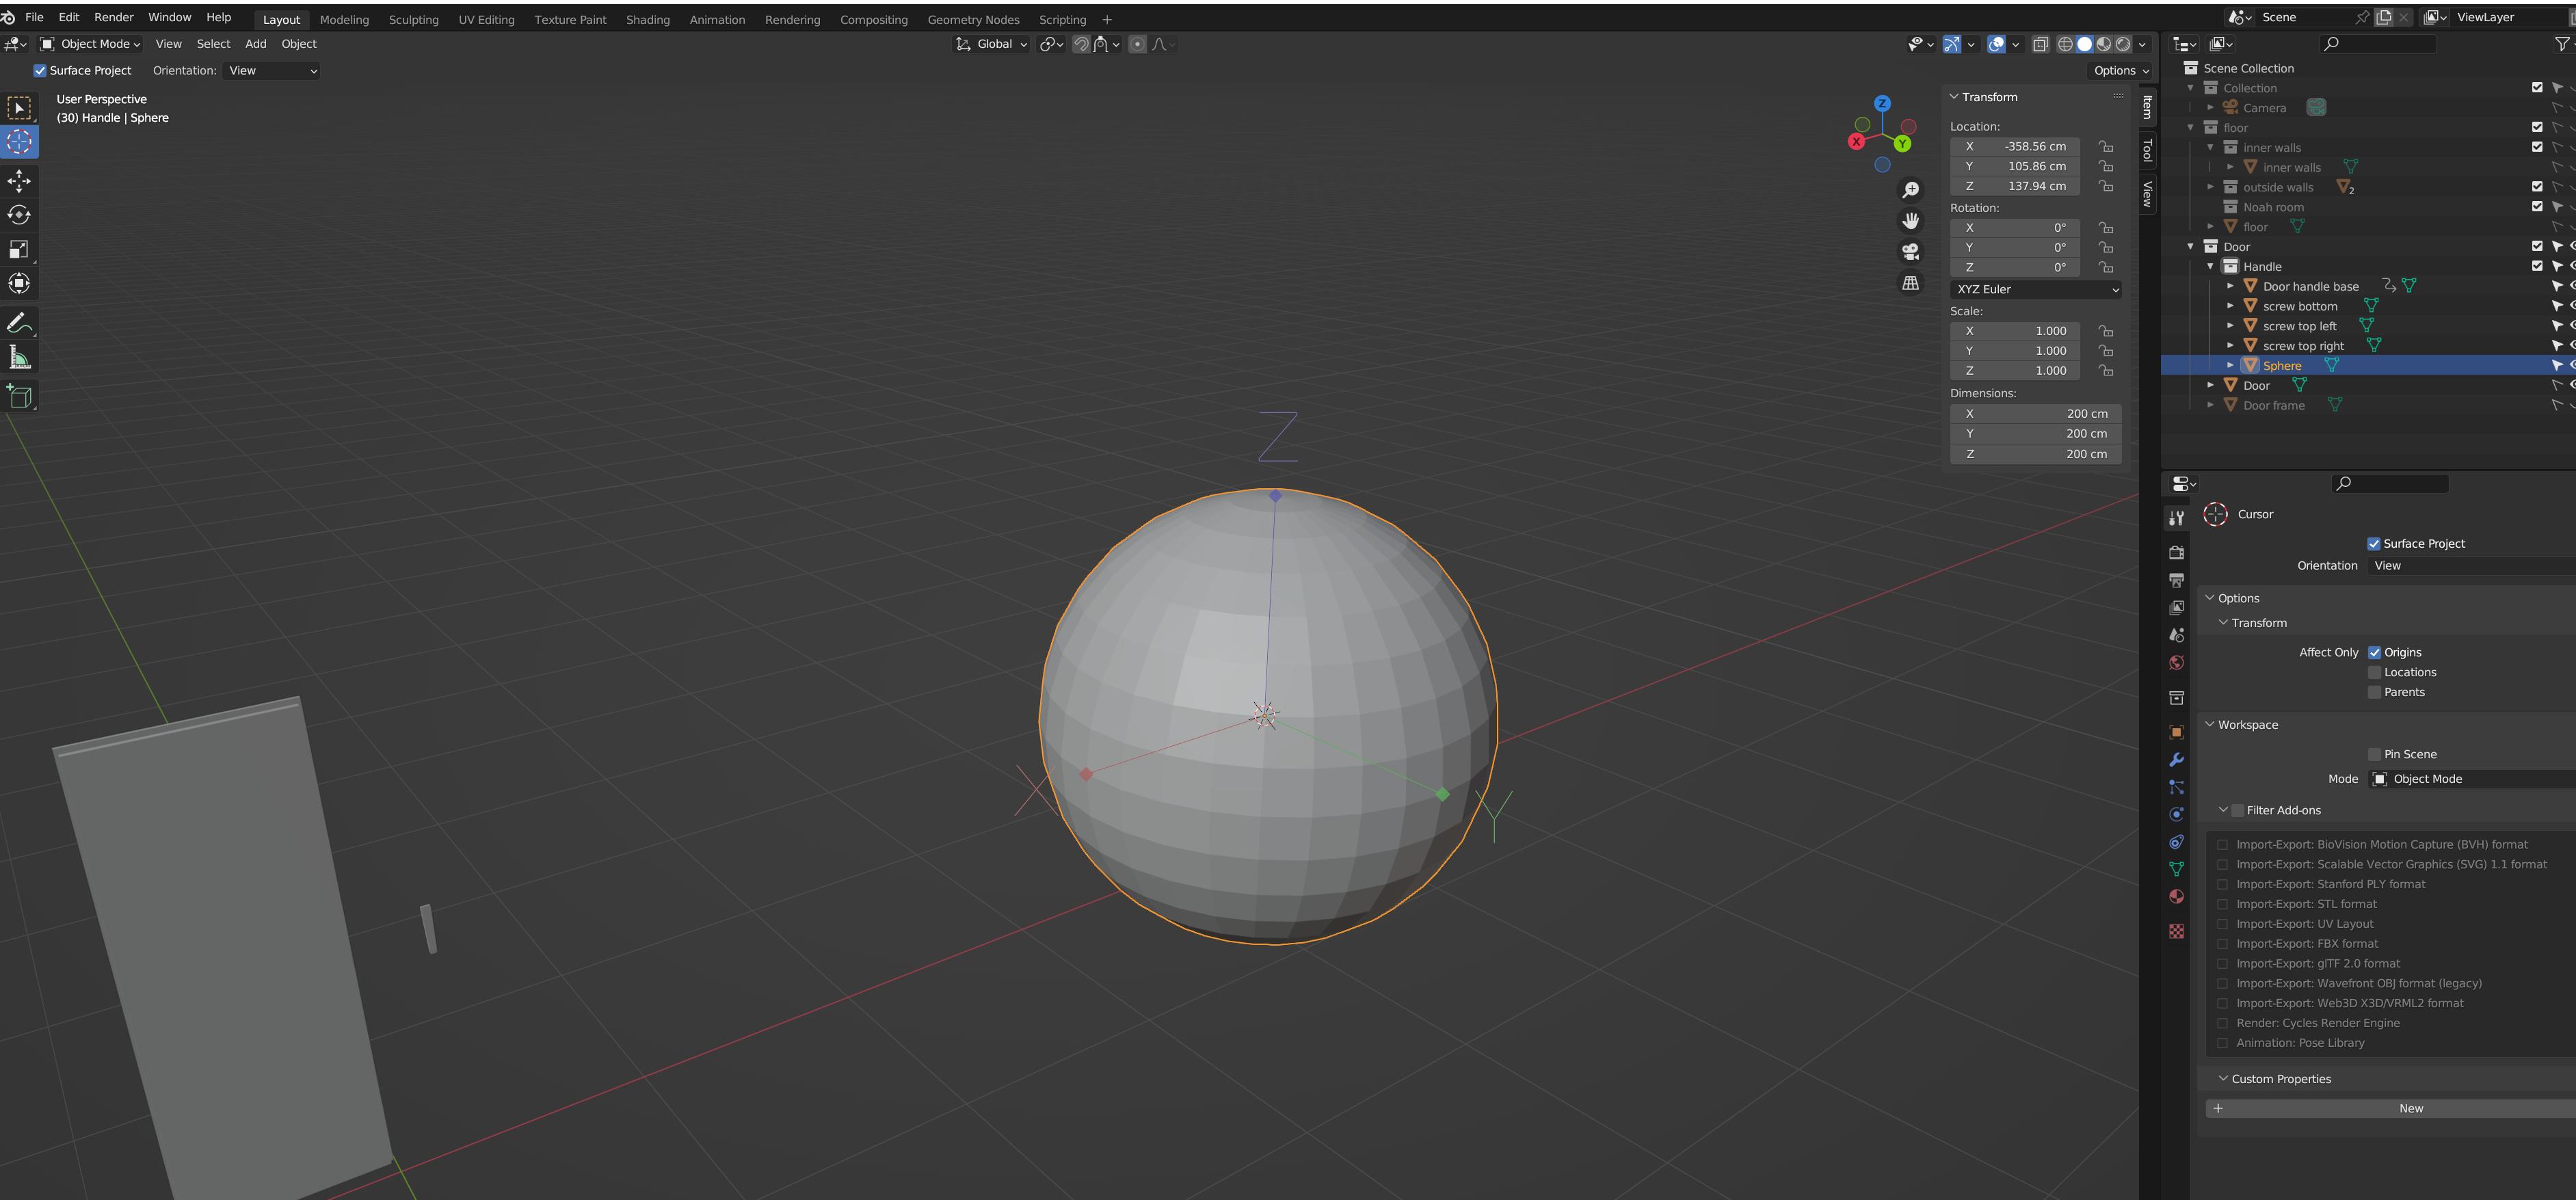Screen dimensions: 2576x1200
Task: Select the Rotate tool
Action: [x=19, y=215]
